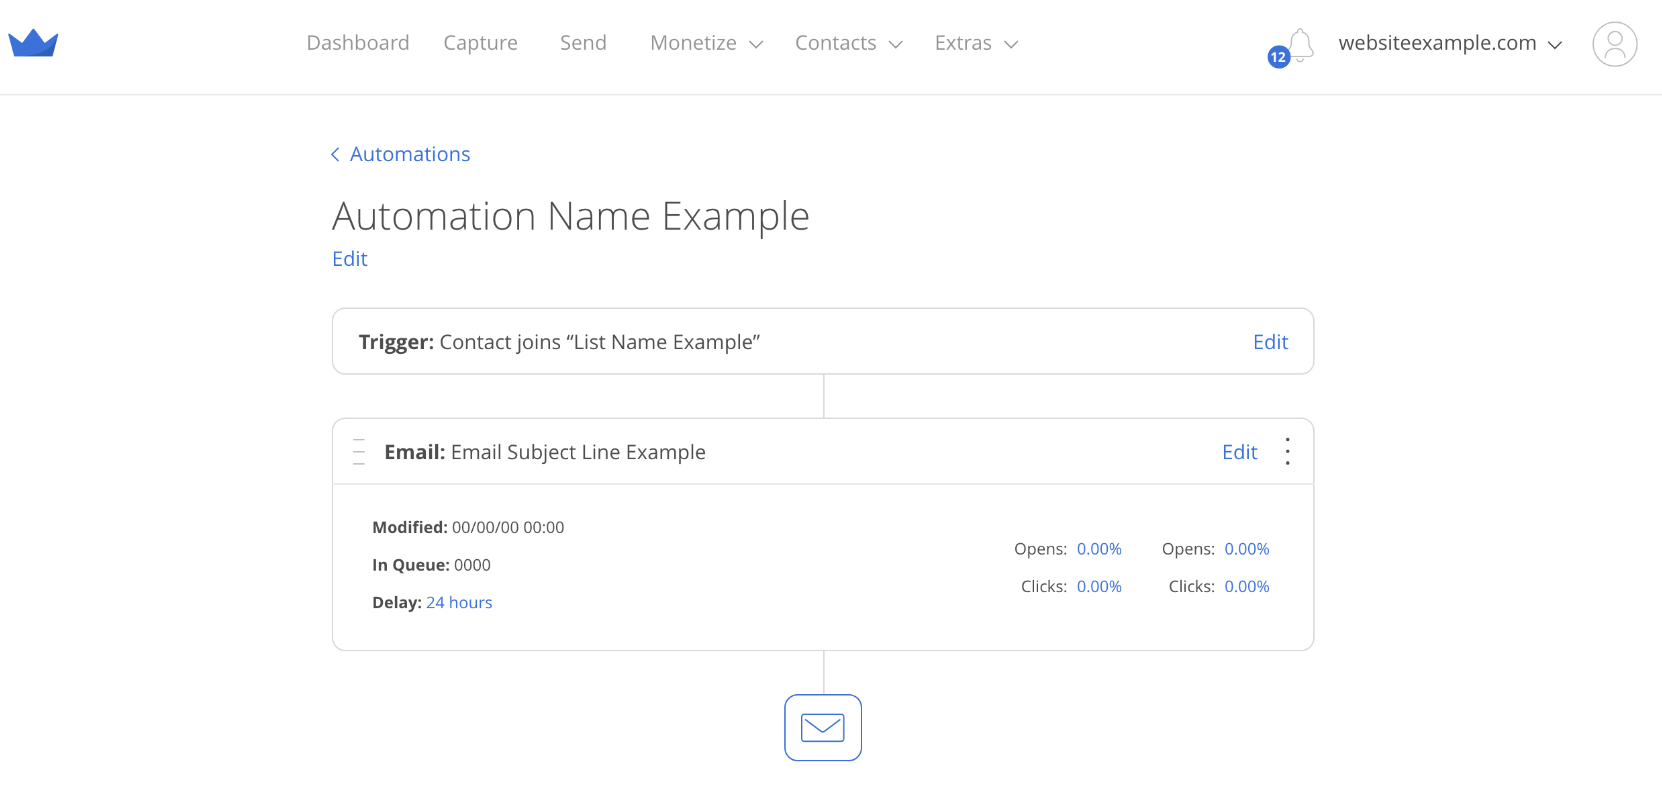The image size is (1662, 808).
Task: Click the second Opens 0.00% value
Action: [1247, 549]
